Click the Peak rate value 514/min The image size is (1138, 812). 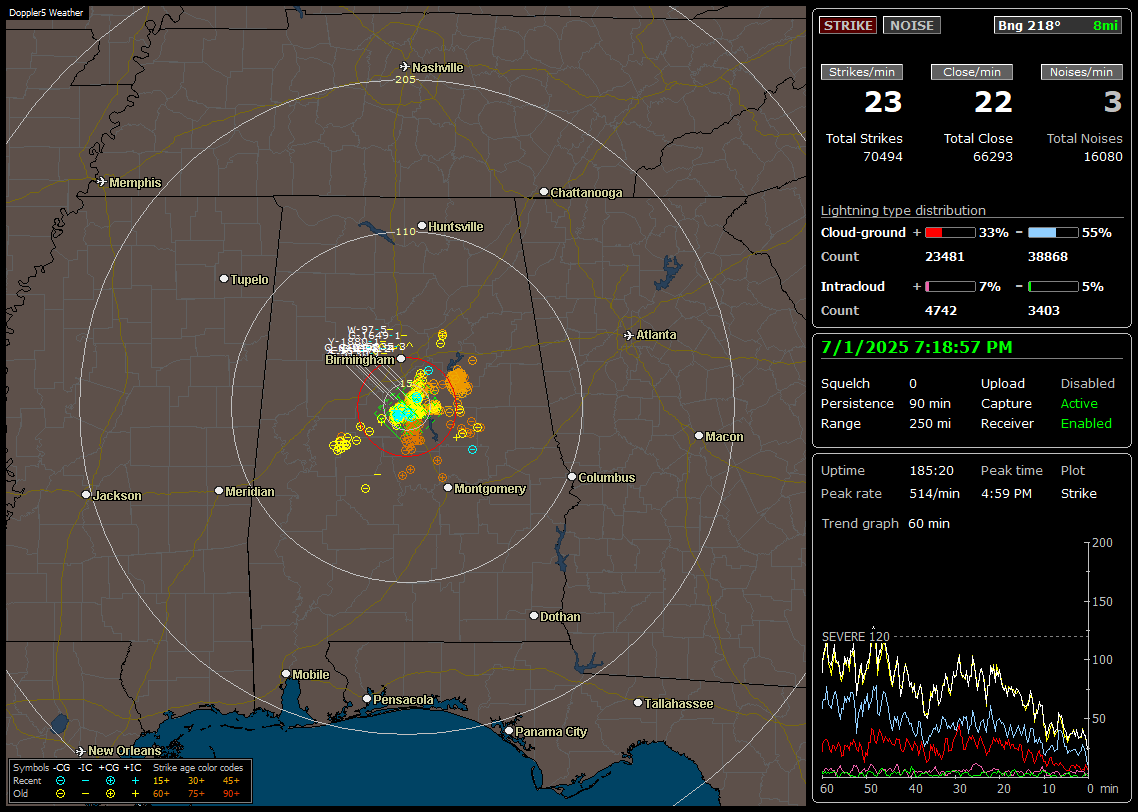[x=934, y=493]
